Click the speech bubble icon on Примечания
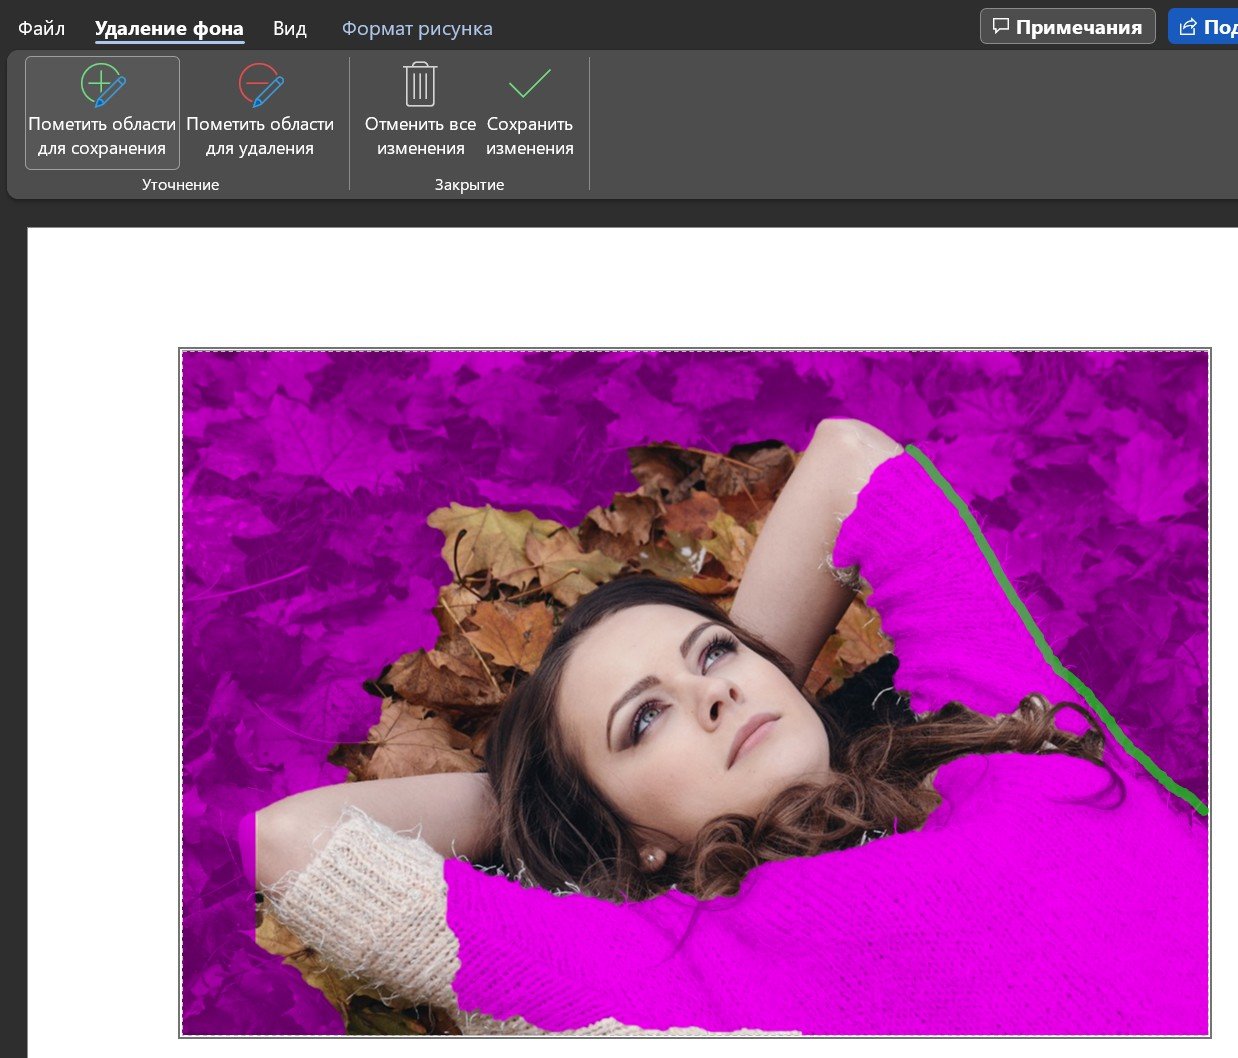The image size is (1238, 1058). [x=1001, y=27]
